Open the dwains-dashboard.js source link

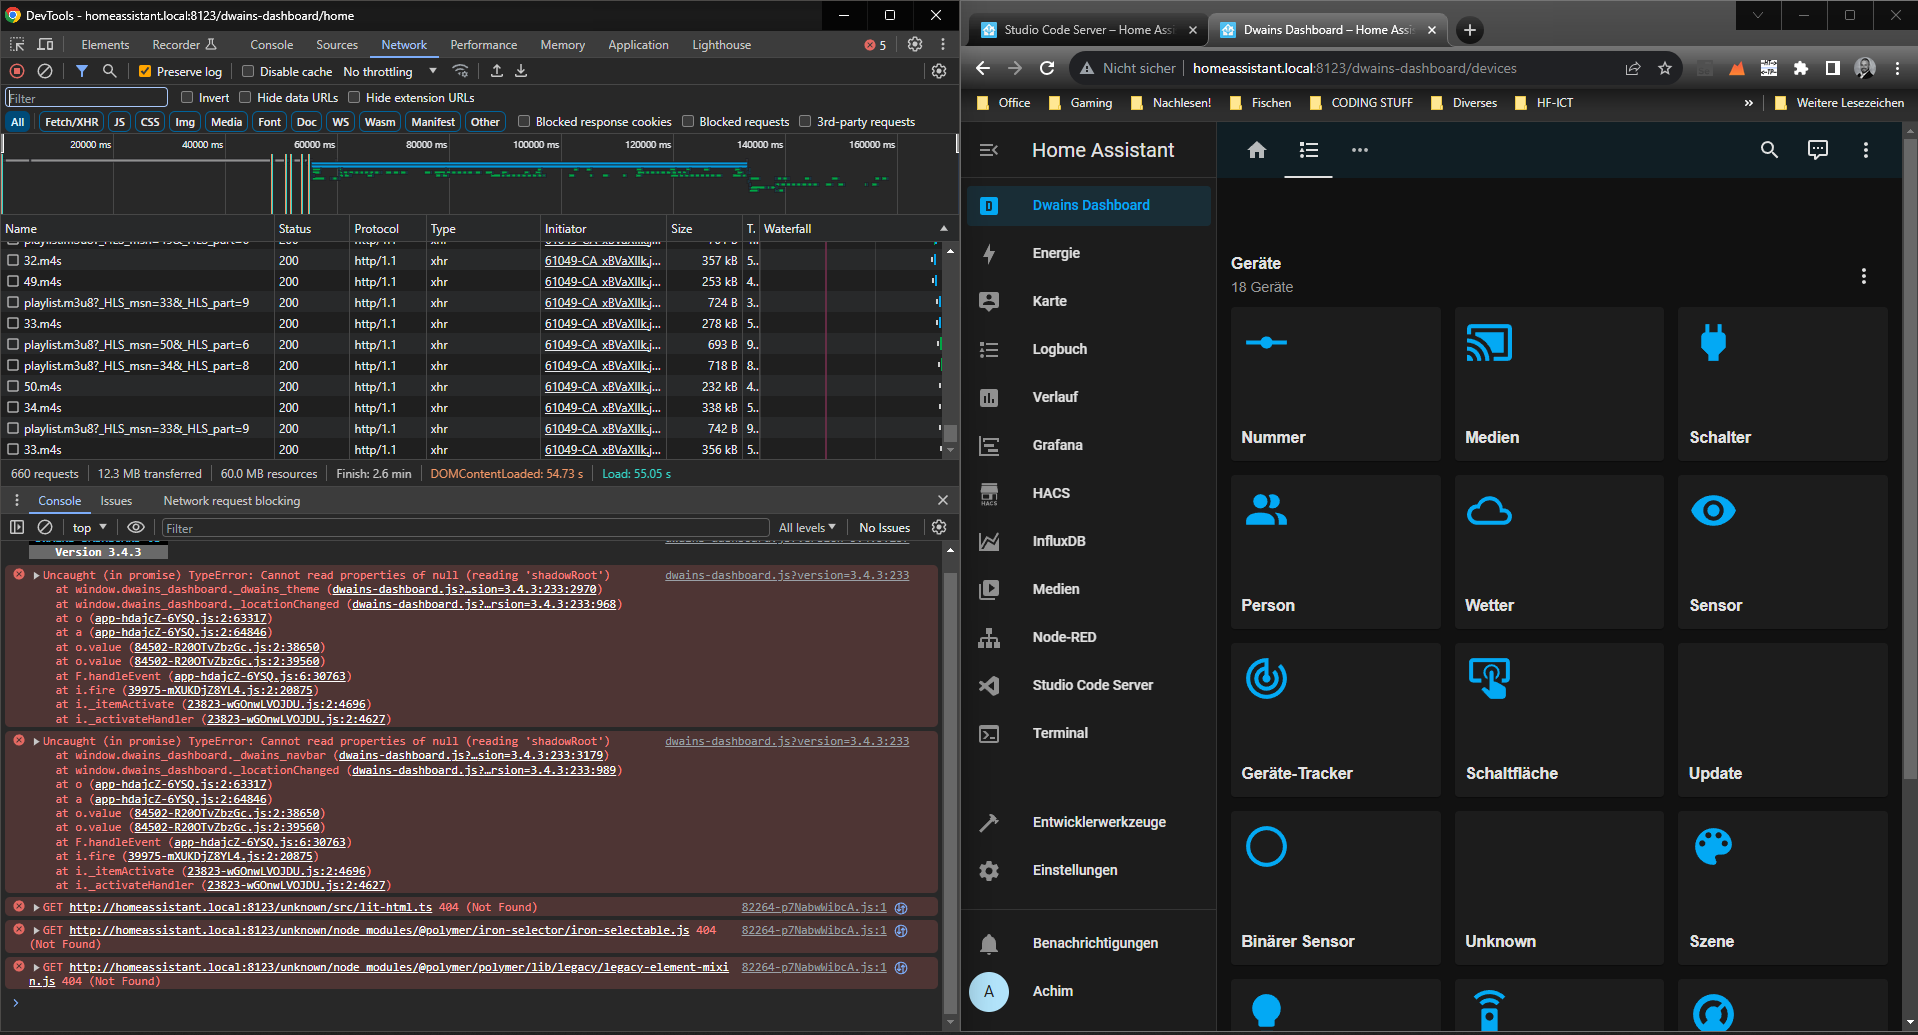(x=786, y=575)
